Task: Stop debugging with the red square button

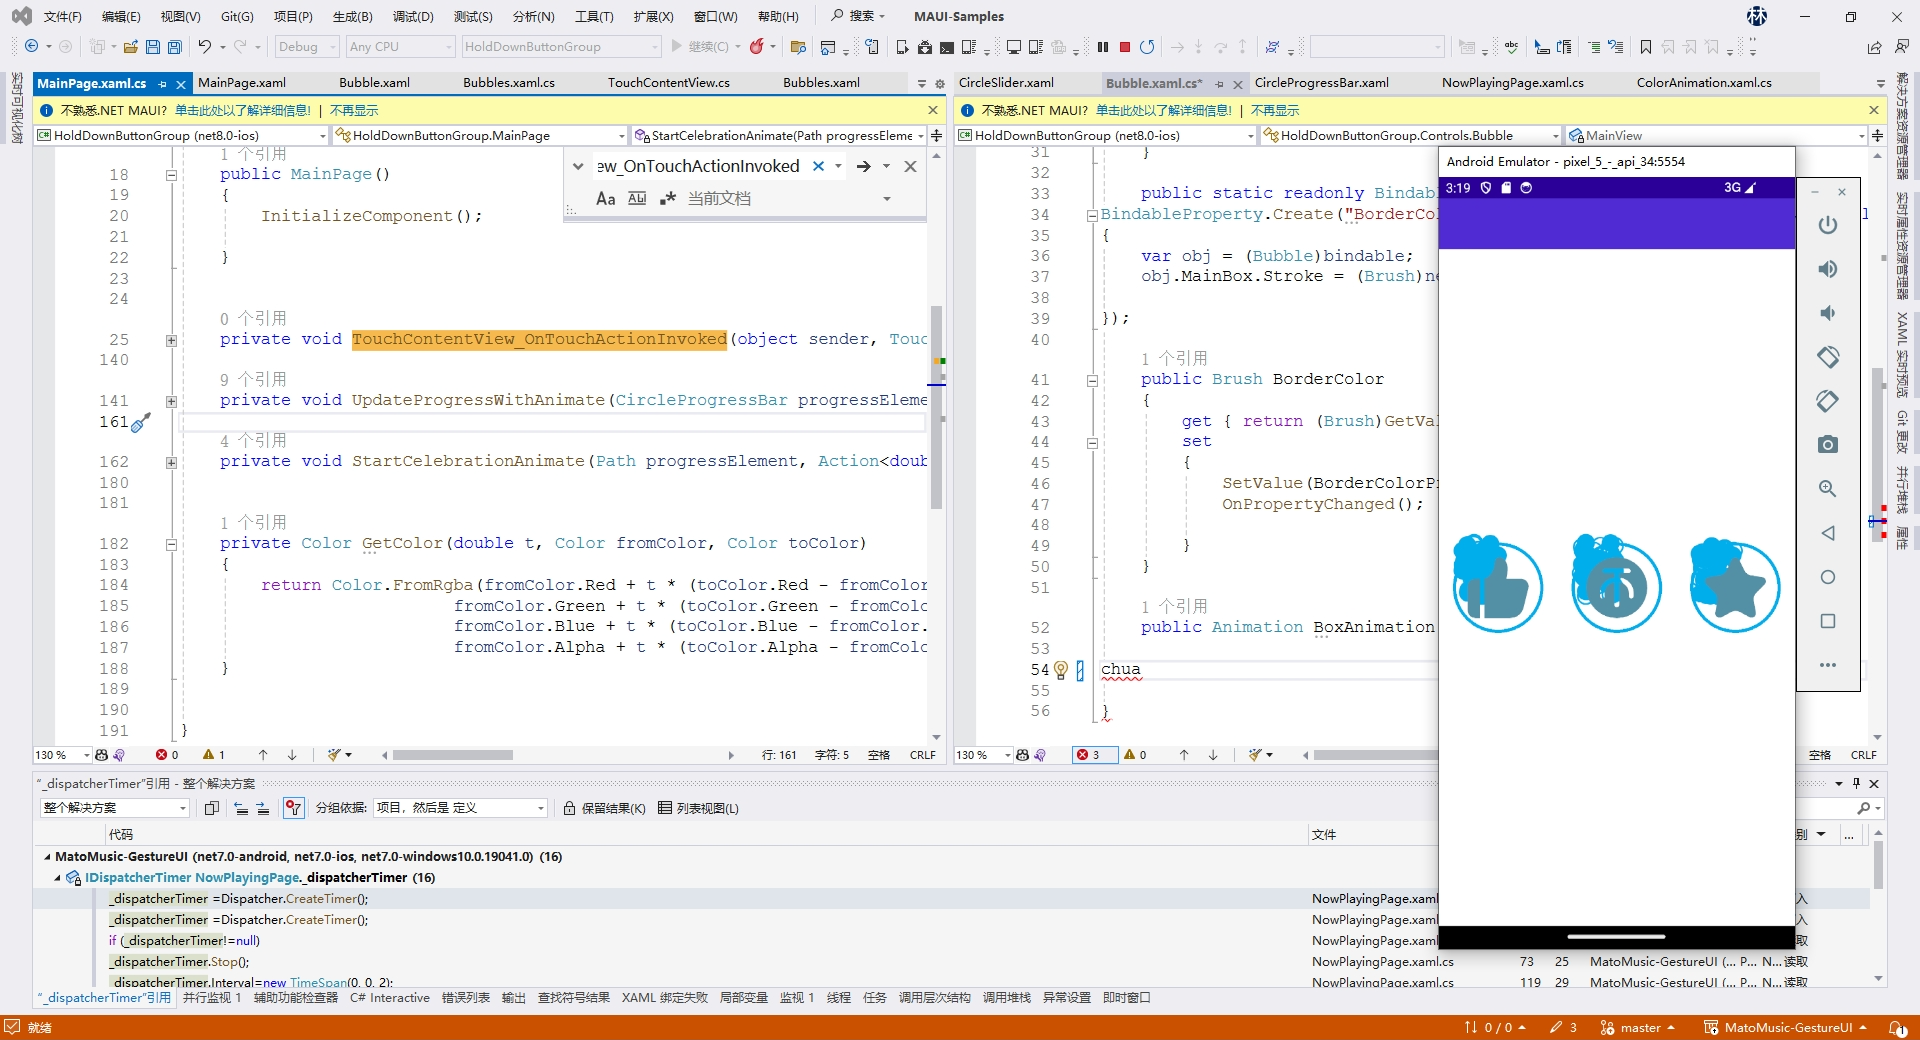Action: click(x=1125, y=47)
